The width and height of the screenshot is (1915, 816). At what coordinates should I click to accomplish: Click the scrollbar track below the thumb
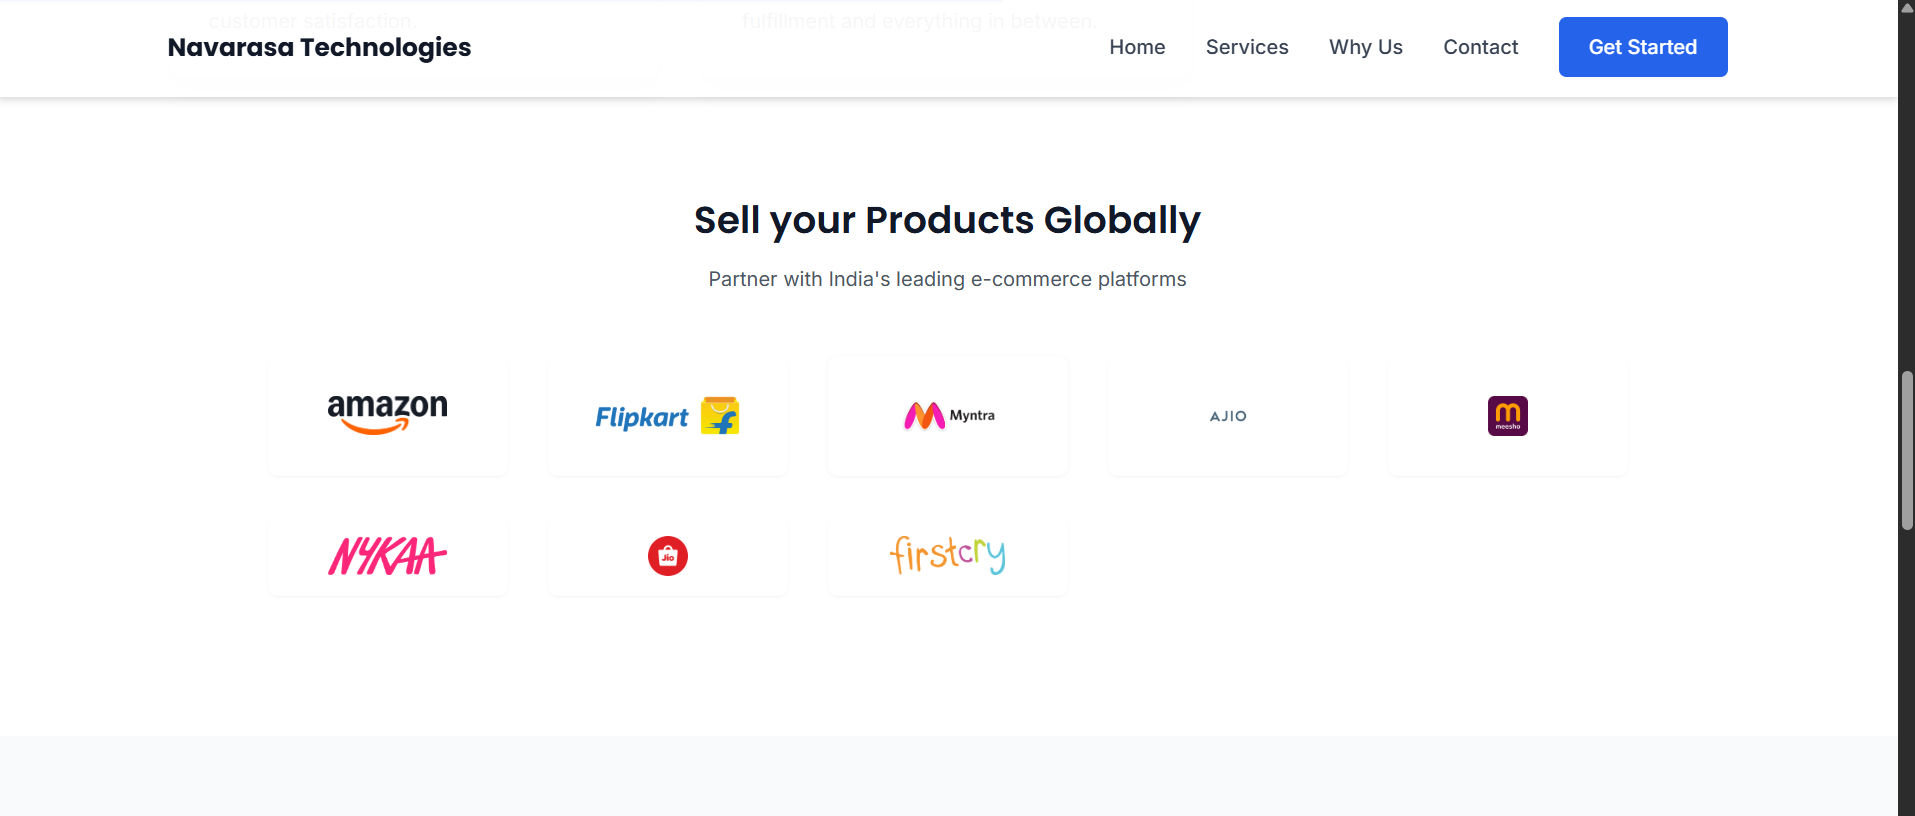(x=1907, y=680)
